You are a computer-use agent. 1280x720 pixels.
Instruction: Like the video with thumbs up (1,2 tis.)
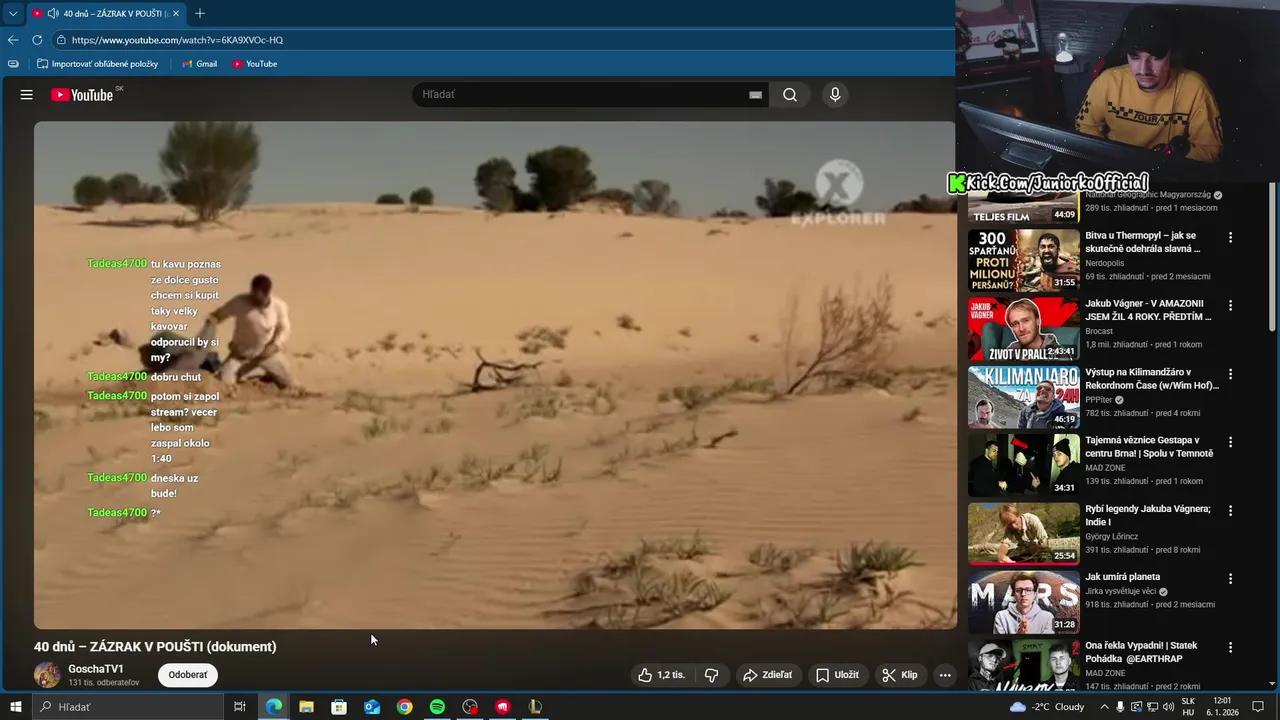tap(662, 675)
